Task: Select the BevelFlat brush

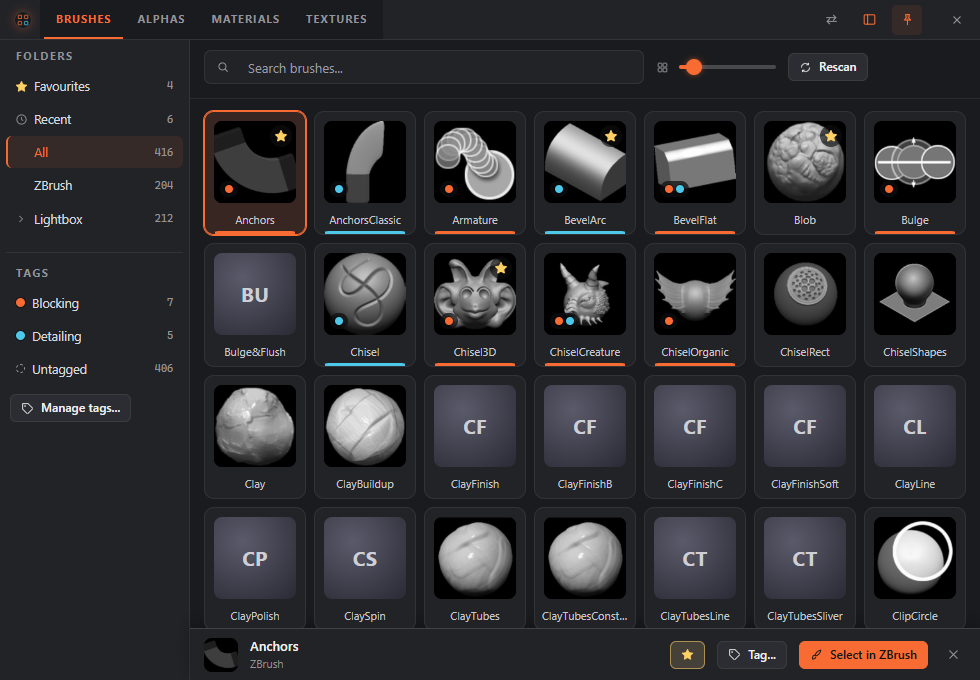Action: [695, 173]
